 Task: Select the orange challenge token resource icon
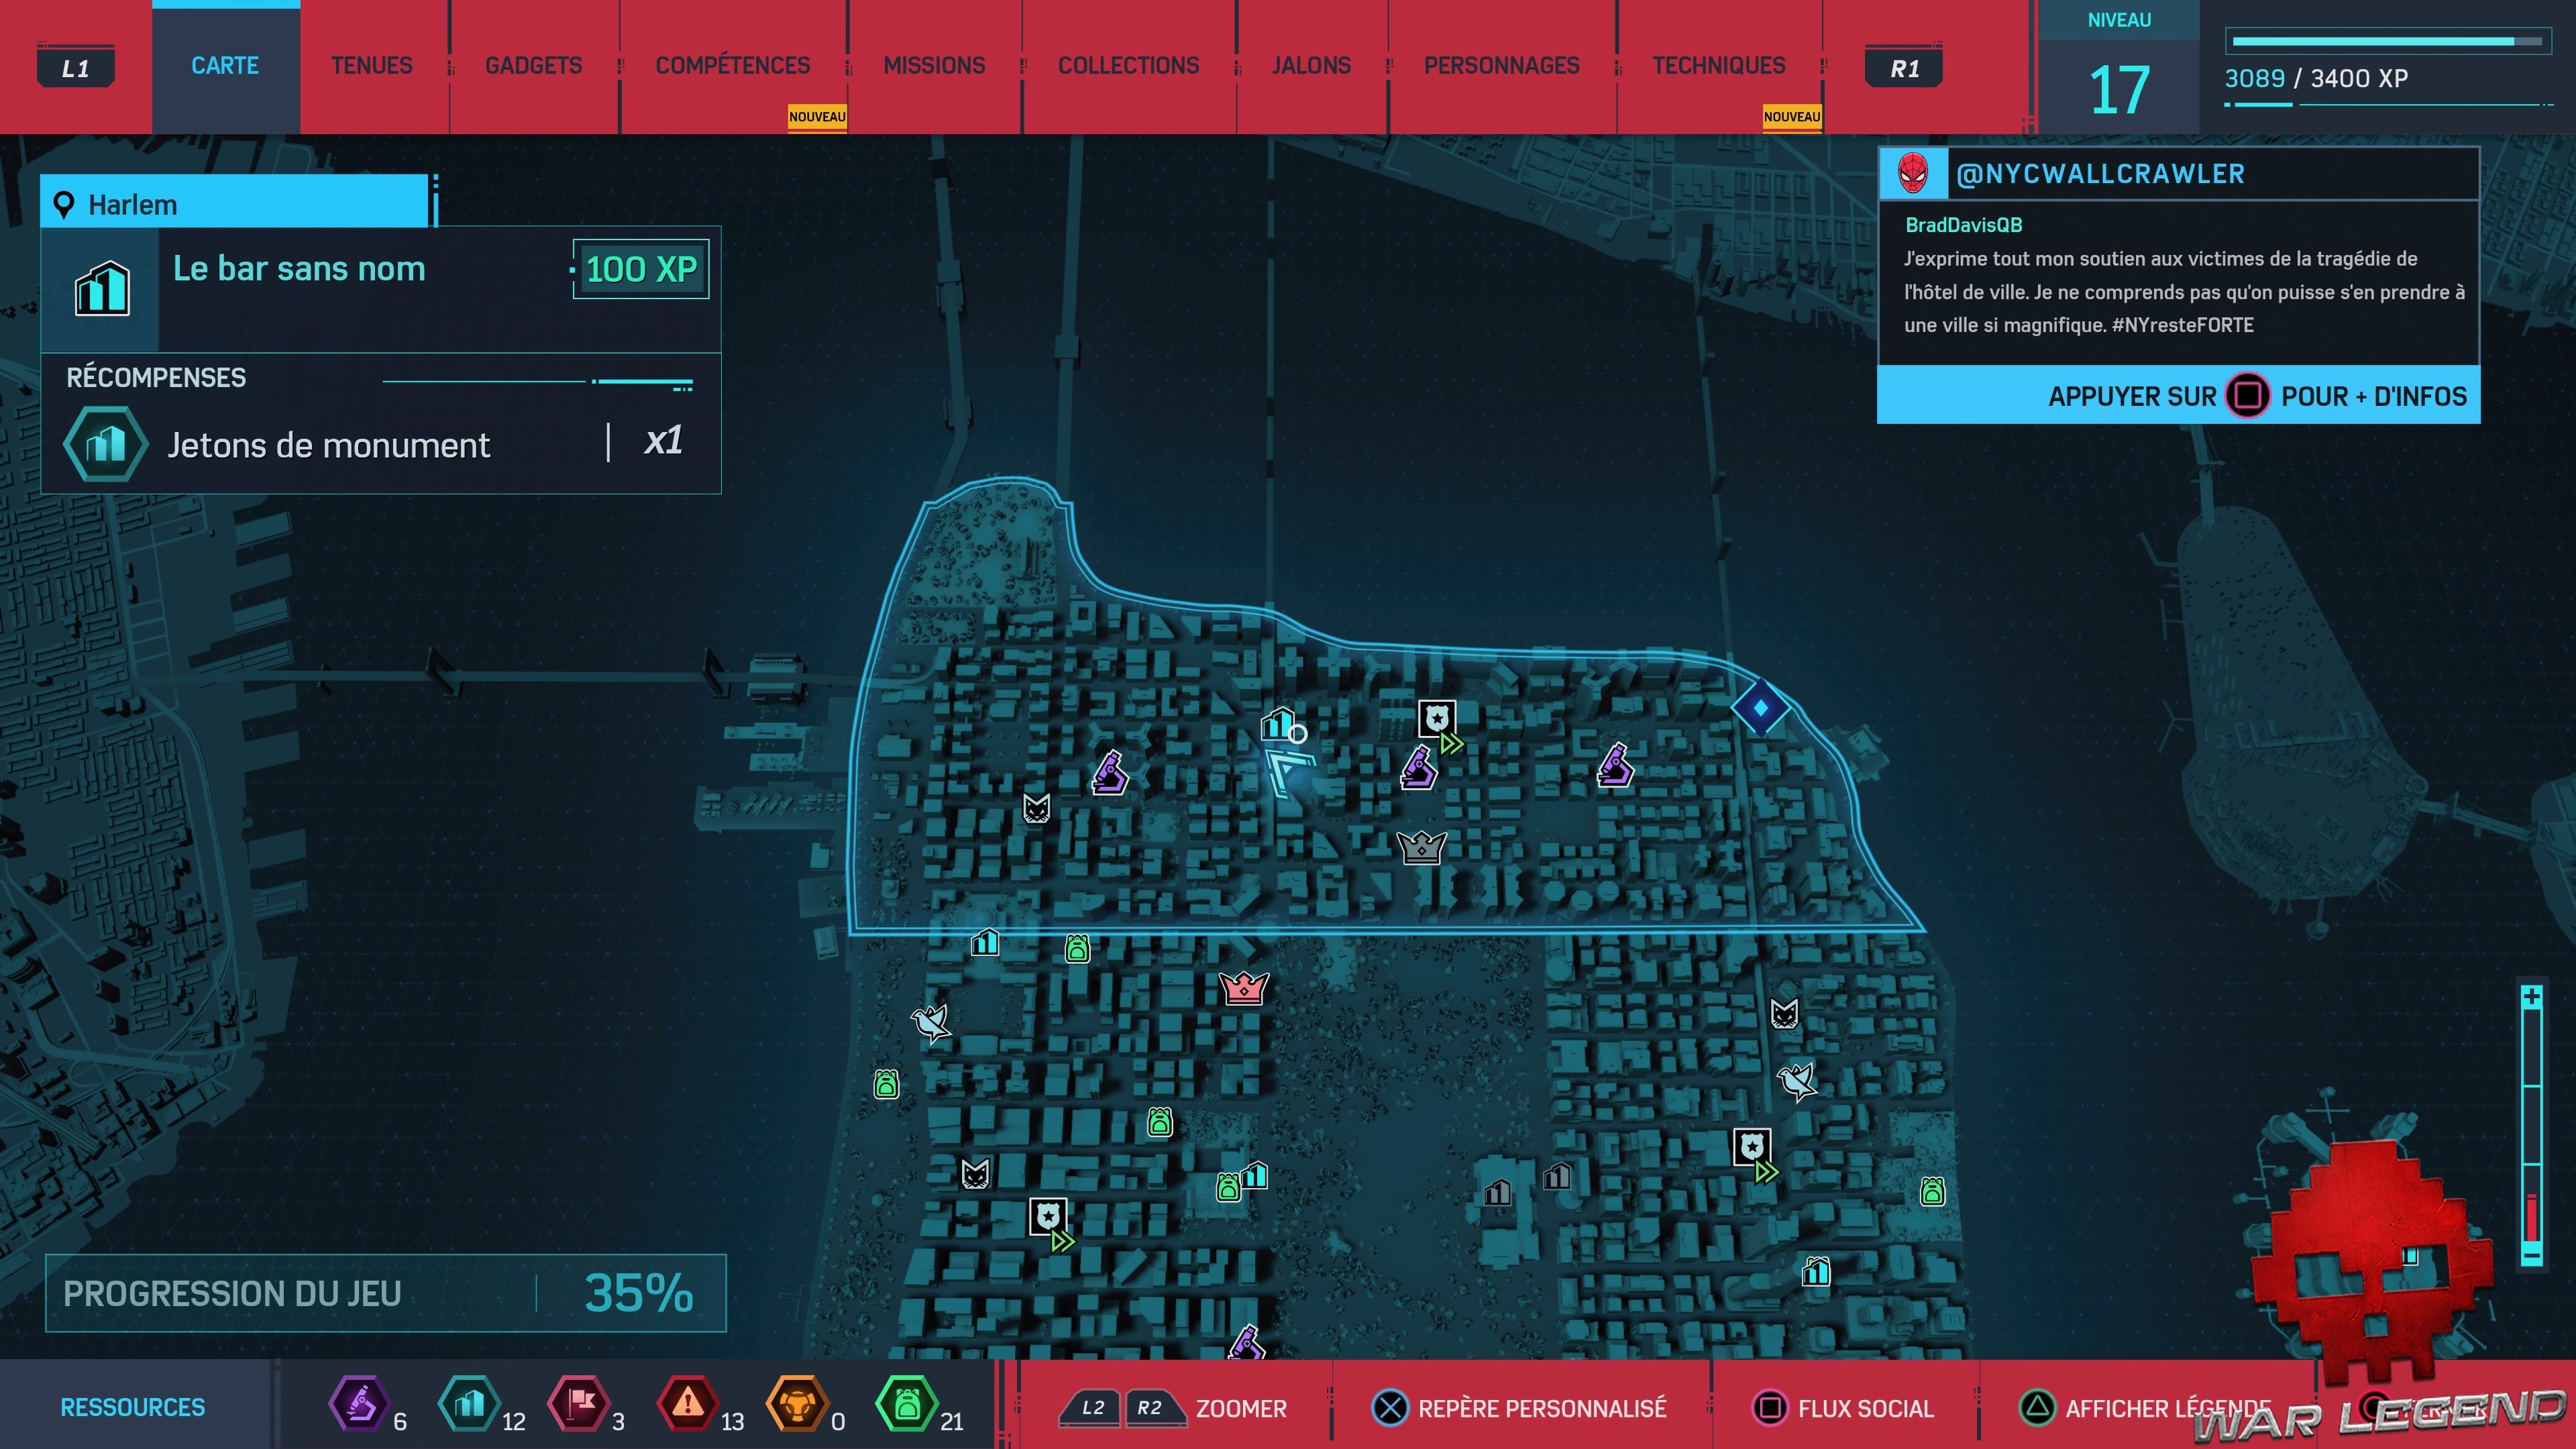point(797,1403)
